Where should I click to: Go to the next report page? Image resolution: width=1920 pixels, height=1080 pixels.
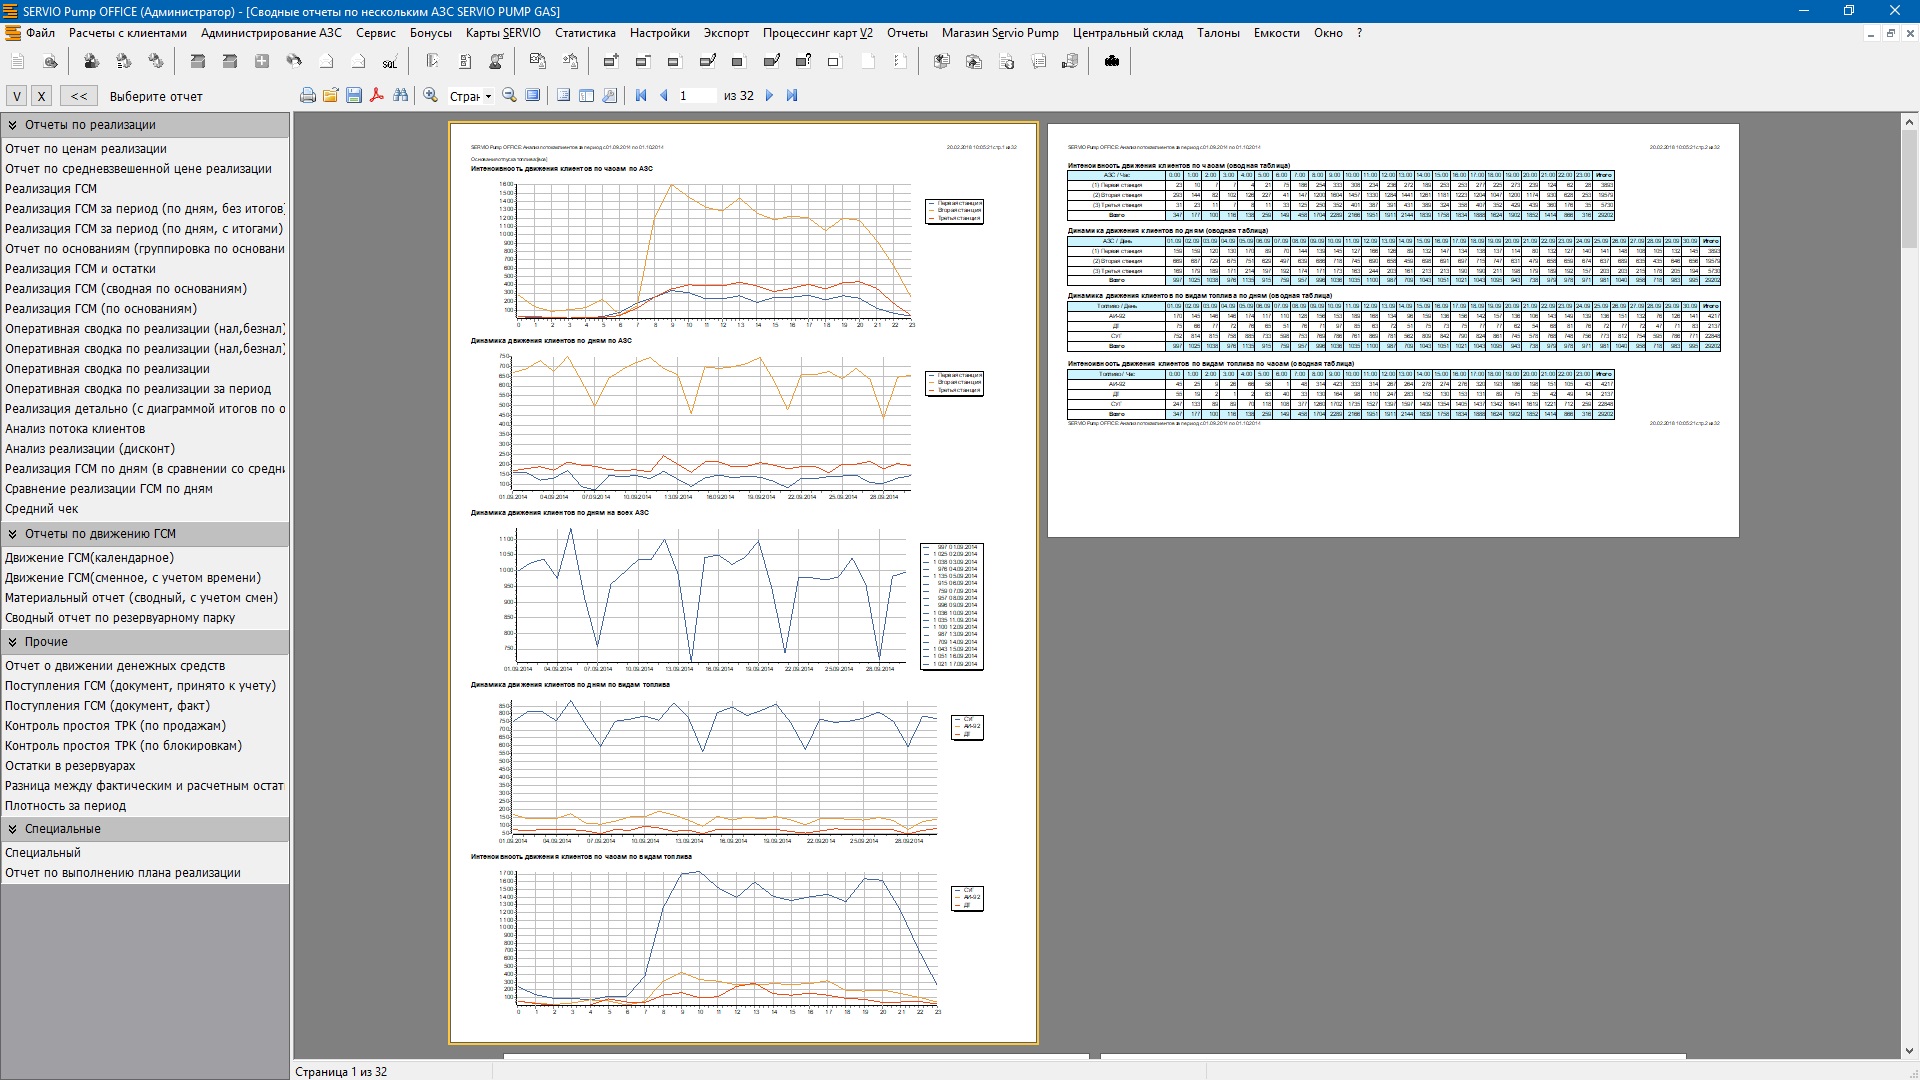click(769, 96)
